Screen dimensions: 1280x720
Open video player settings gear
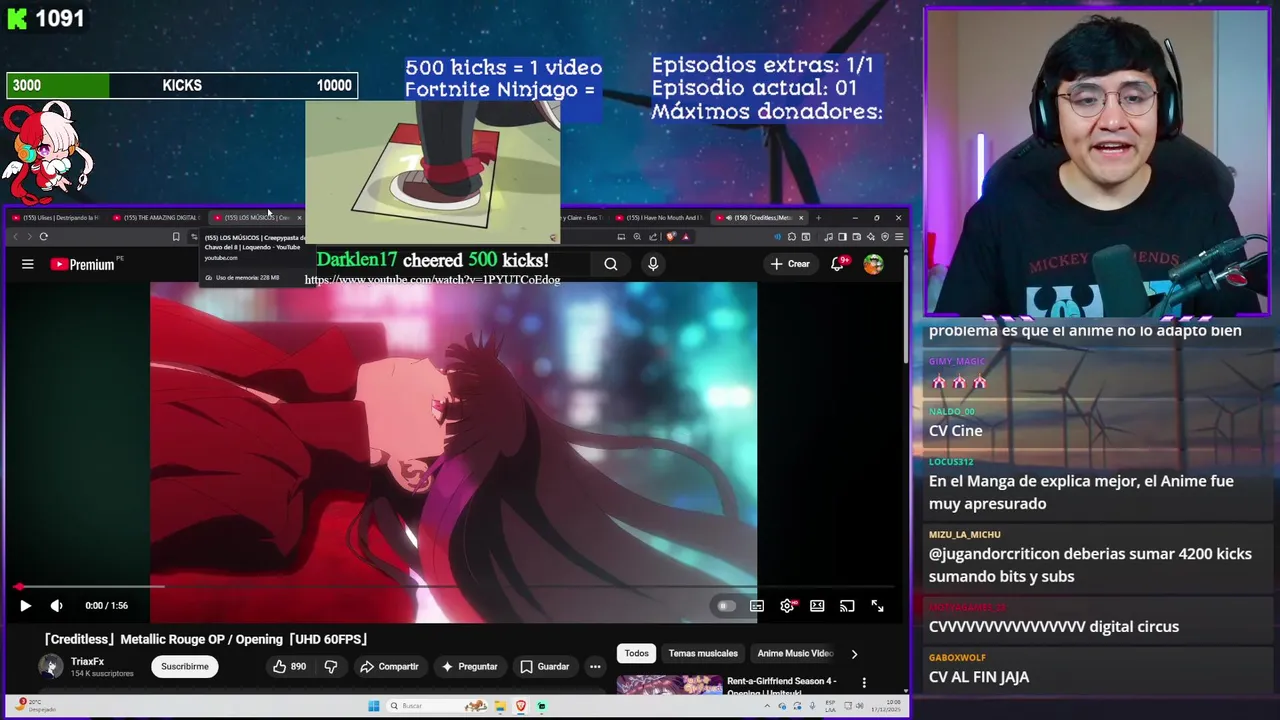[787, 605]
